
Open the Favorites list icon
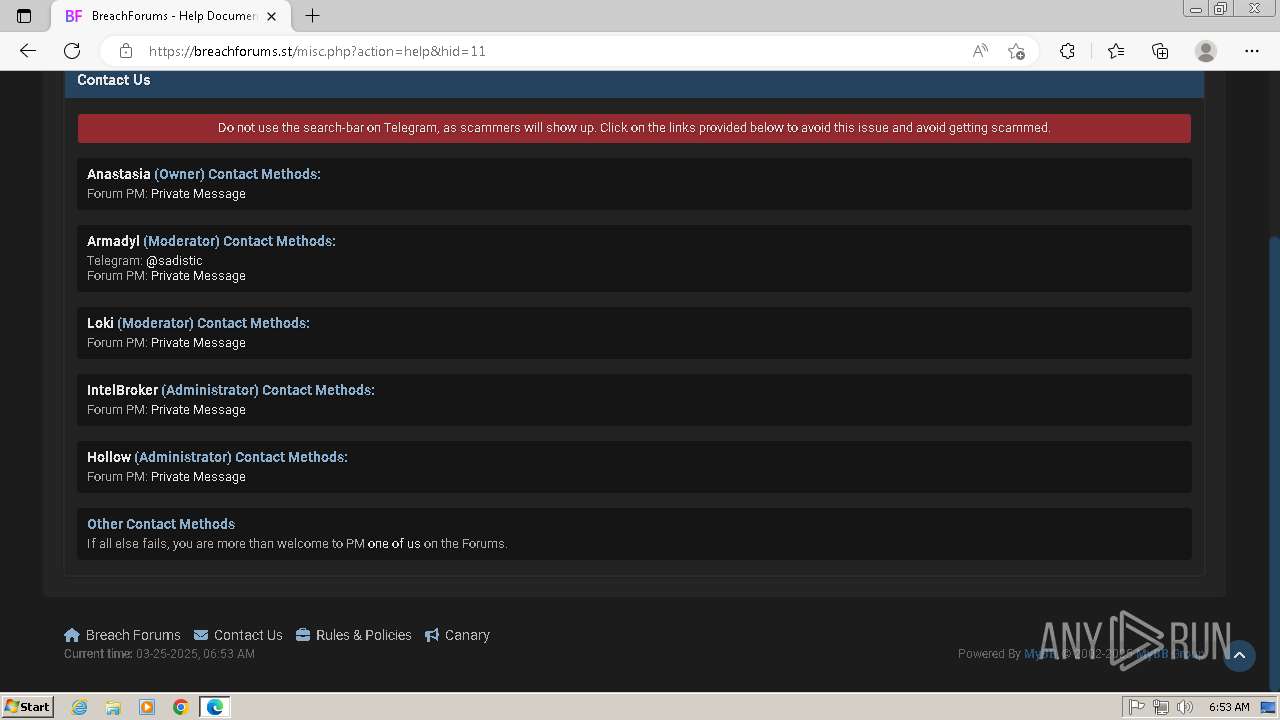pyautogui.click(x=1116, y=51)
